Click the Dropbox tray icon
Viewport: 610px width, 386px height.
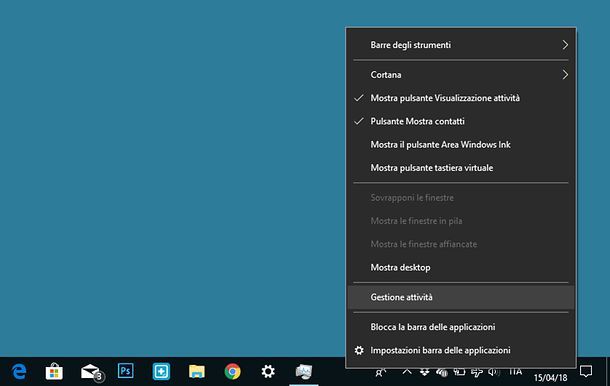pyautogui.click(x=424, y=372)
